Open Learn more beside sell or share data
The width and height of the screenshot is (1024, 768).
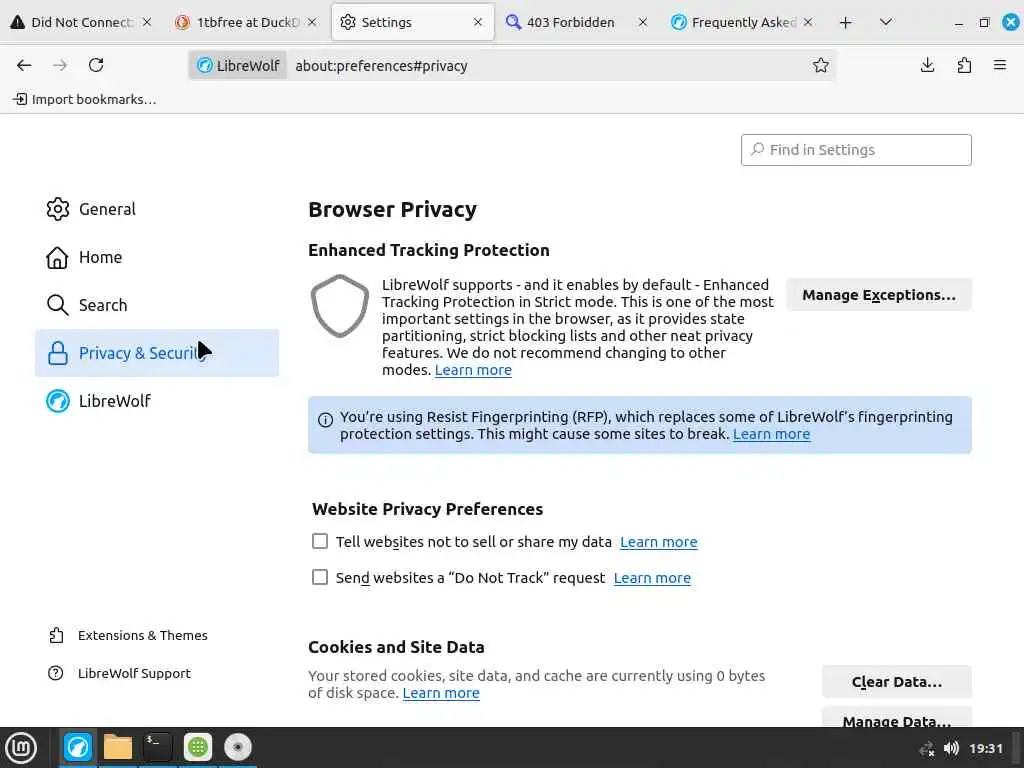click(x=659, y=542)
